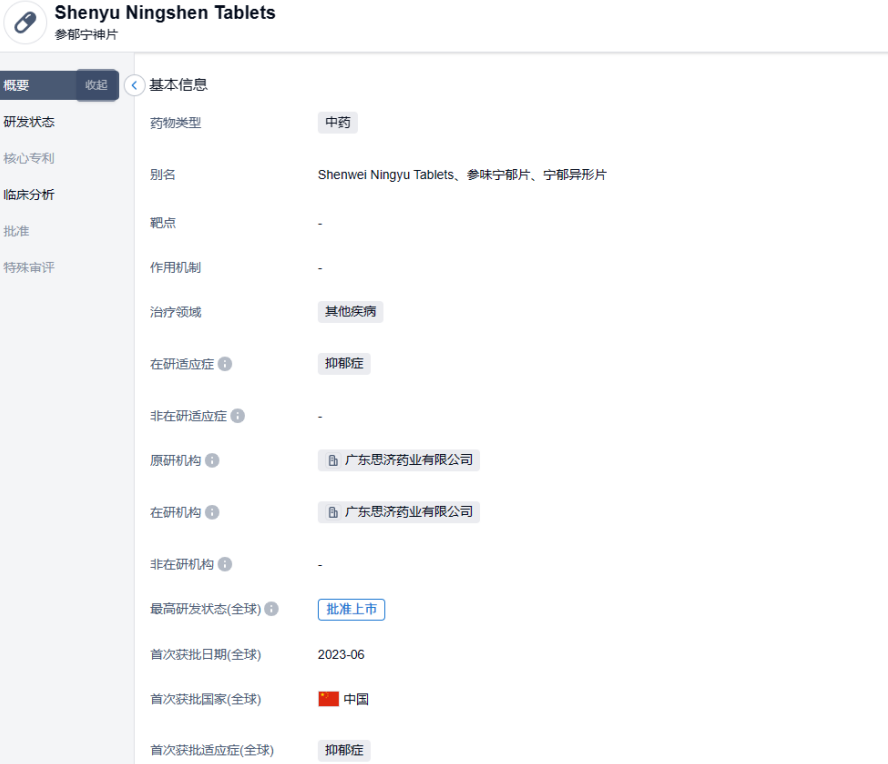Click the pill drug icon in header
This screenshot has height=764, width=888.
[25, 23]
